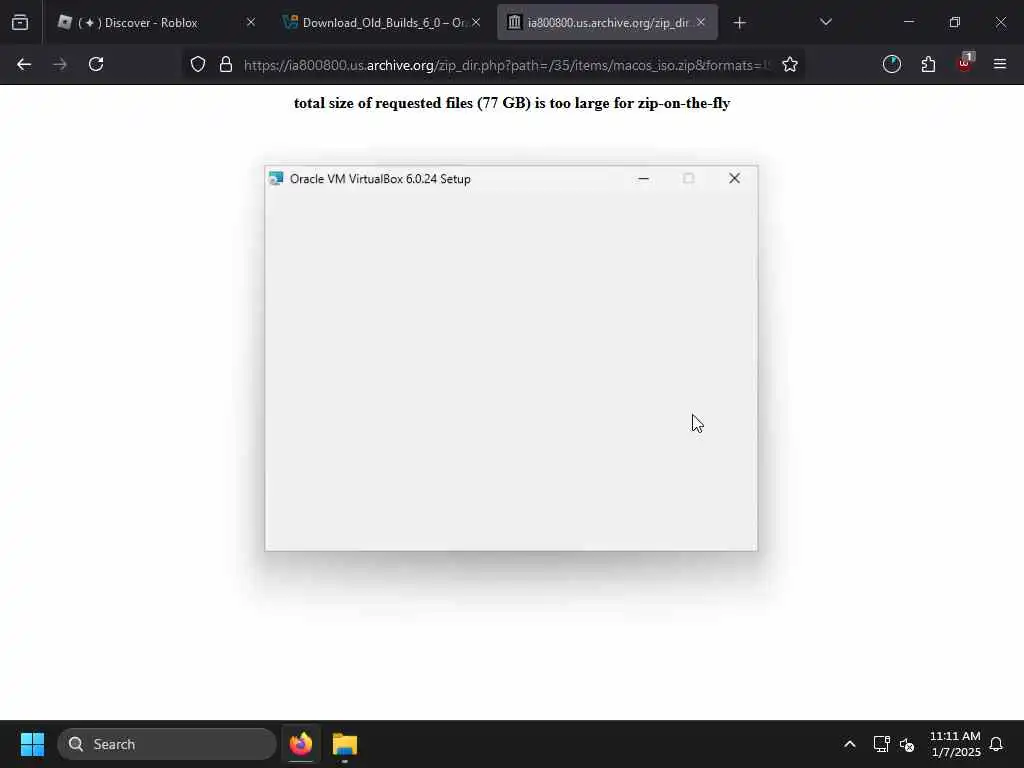Restore down the Firefox window

pos(955,22)
